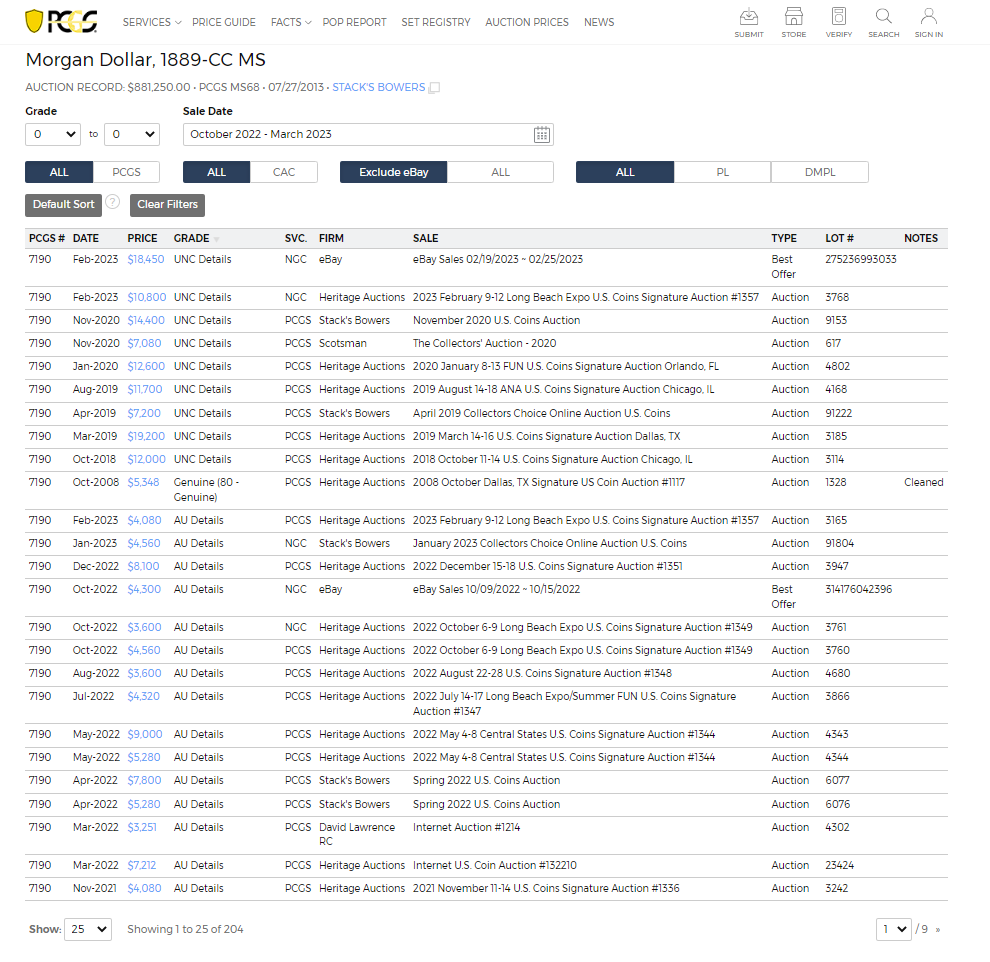Open the $11,700 price link
Screen dimensions: 990x962
click(145, 389)
